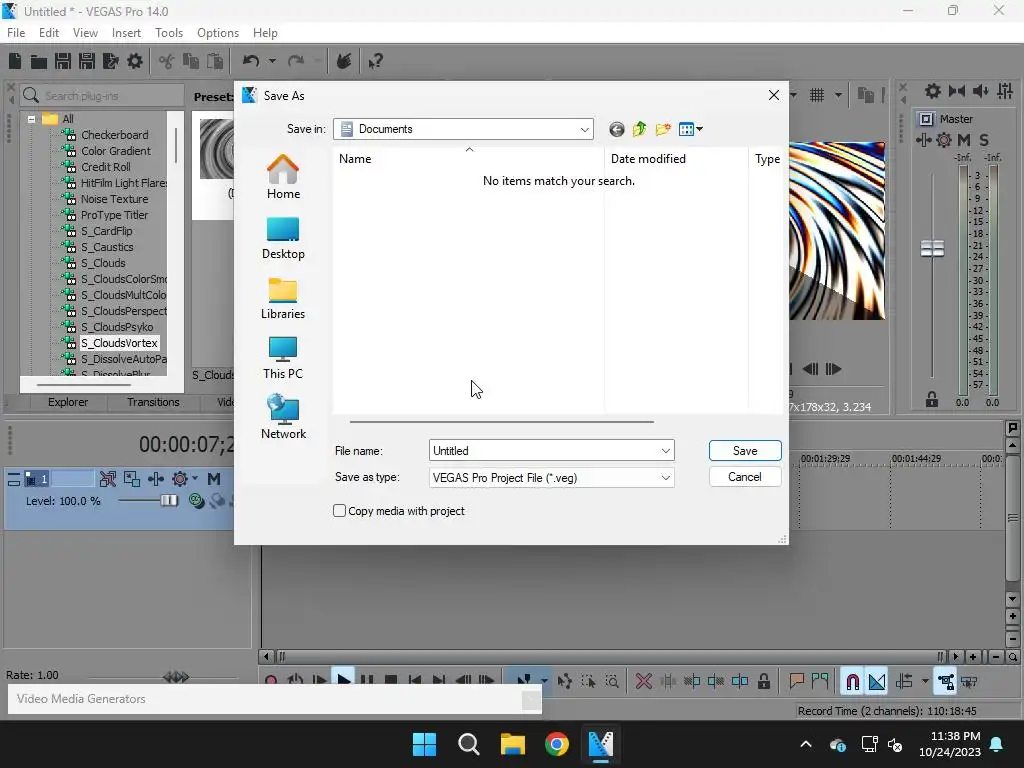This screenshot has width=1024, height=768.
Task: Click the Open folder icon in toolbar
Action: (x=39, y=61)
